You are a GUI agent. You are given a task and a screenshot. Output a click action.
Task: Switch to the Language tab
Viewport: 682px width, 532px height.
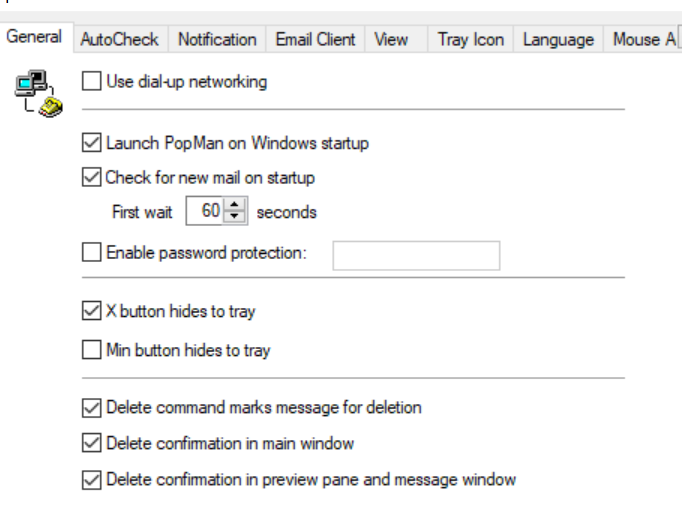coord(558,40)
